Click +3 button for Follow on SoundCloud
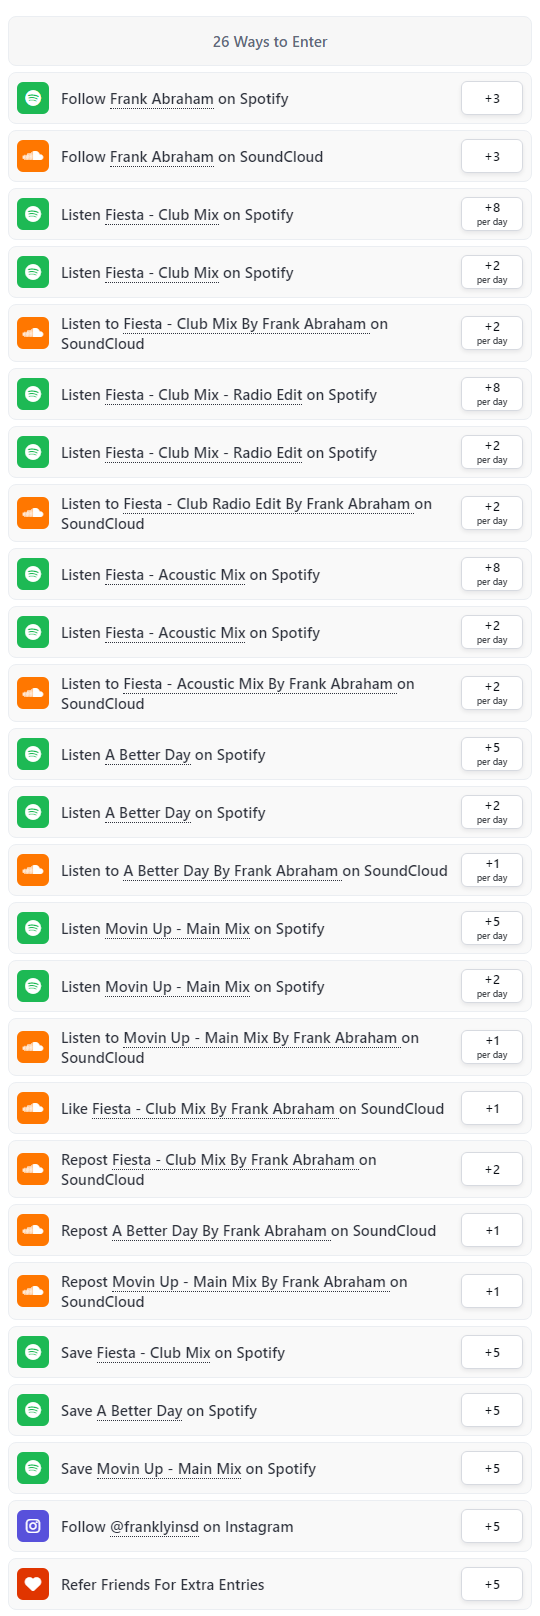This screenshot has height=1616, width=540. coord(492,156)
